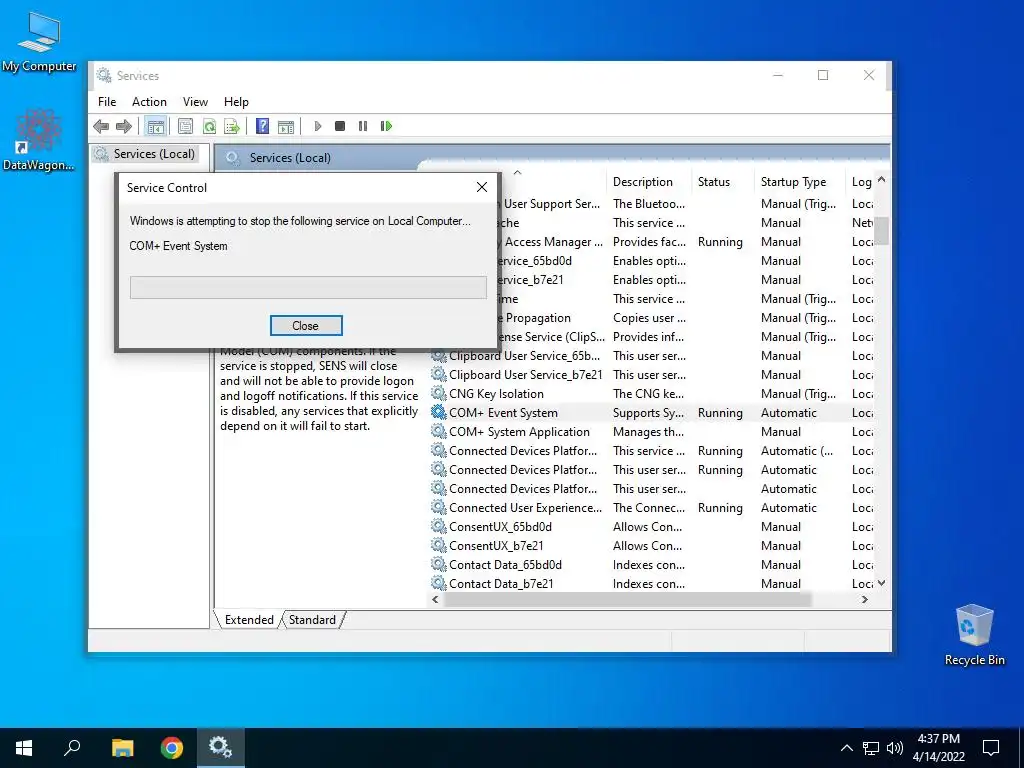Click gear icon beside COM+ System Application
The width and height of the screenshot is (1024, 768).
438,431
